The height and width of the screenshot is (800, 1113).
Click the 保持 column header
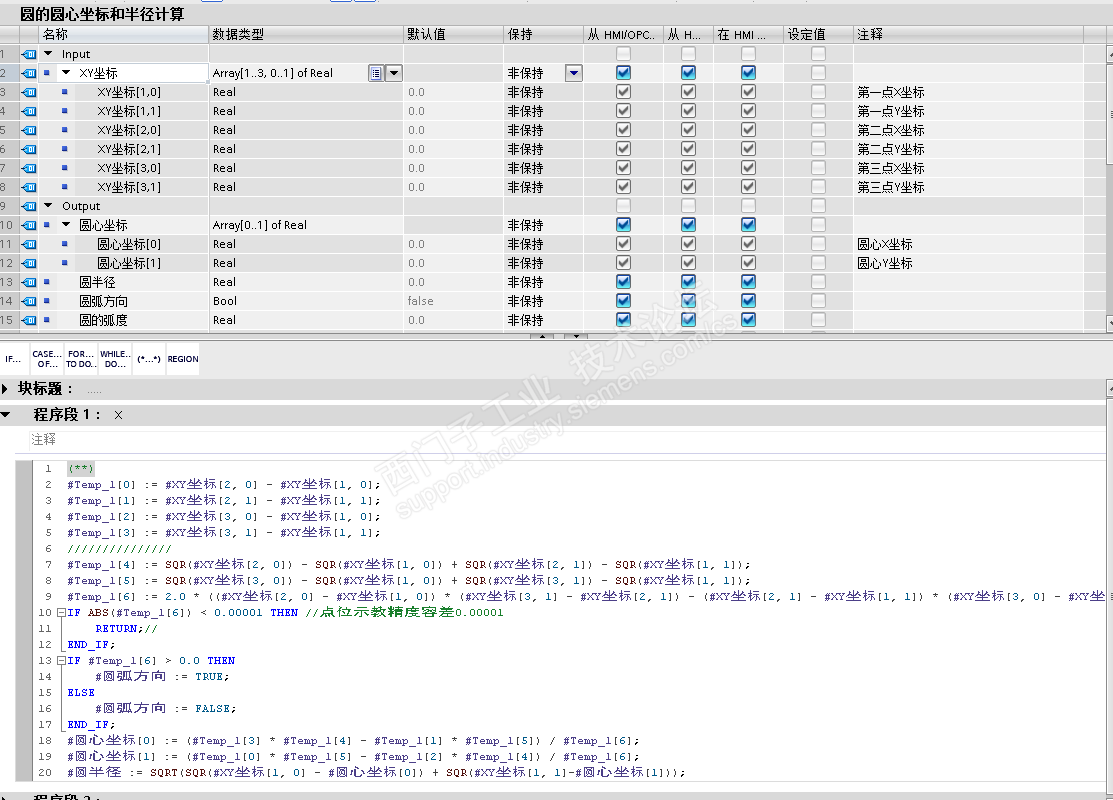[544, 34]
